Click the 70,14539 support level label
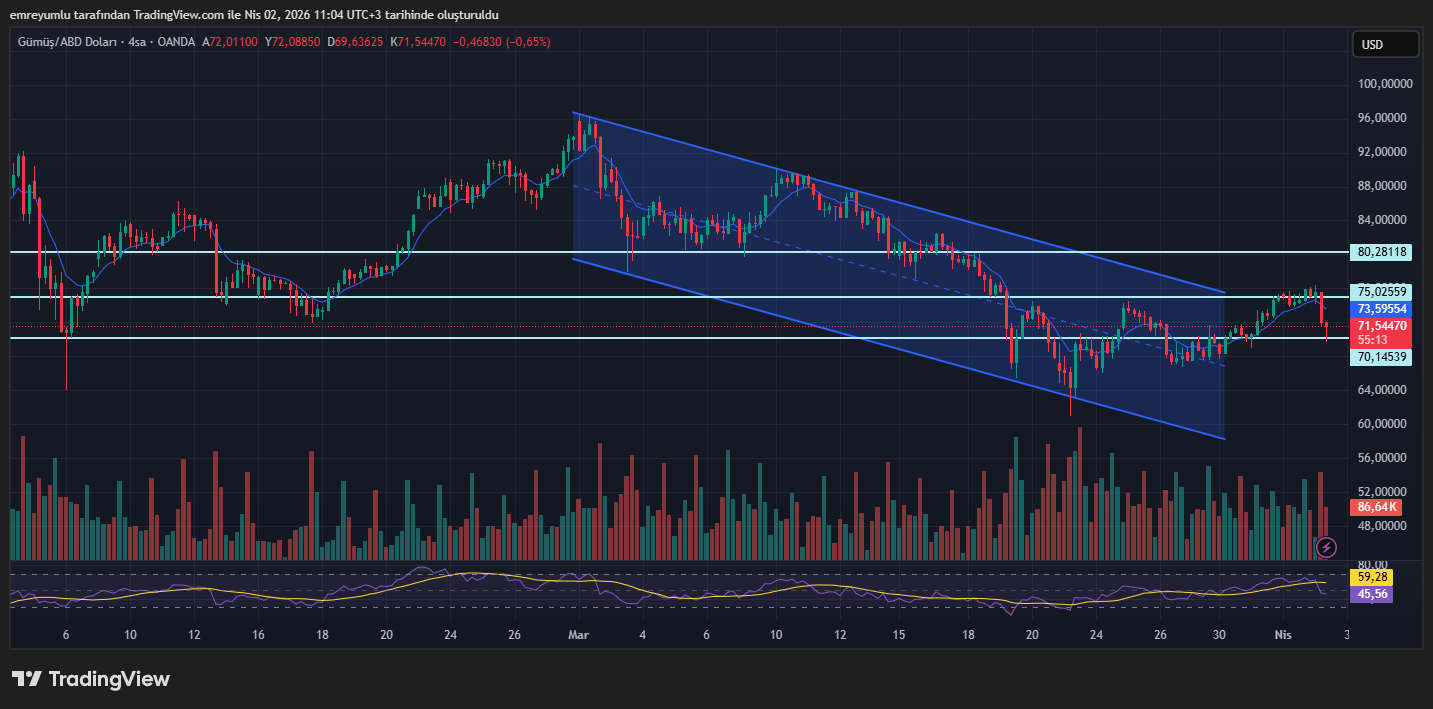Image resolution: width=1433 pixels, height=709 pixels. tap(1384, 357)
